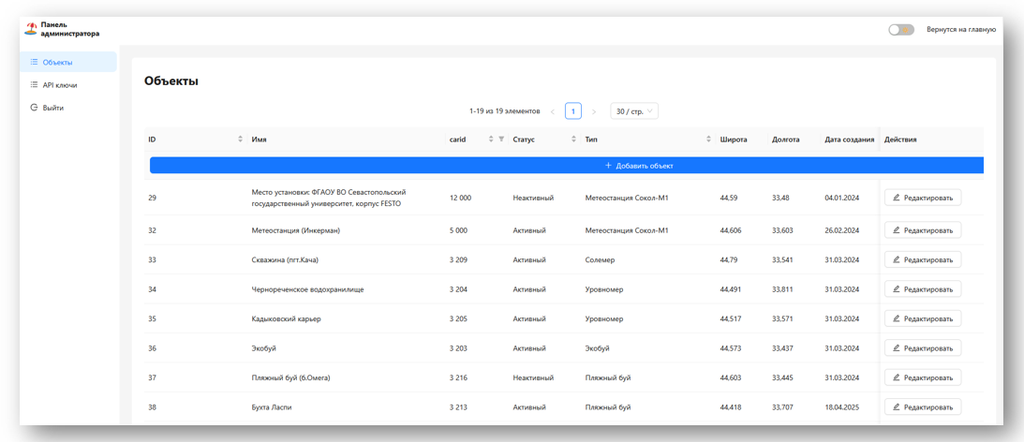Click the logout icon beside Выйти

tap(34, 108)
